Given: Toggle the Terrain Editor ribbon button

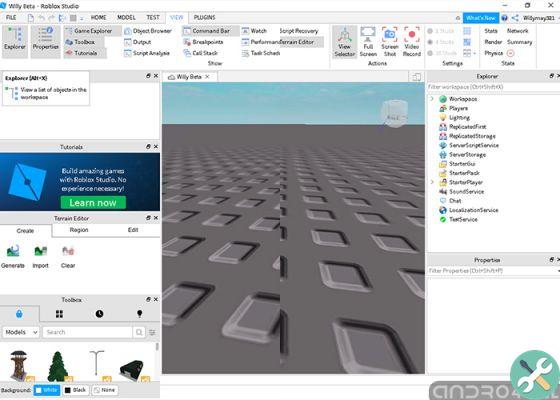Looking at the screenshot, I should [301, 42].
